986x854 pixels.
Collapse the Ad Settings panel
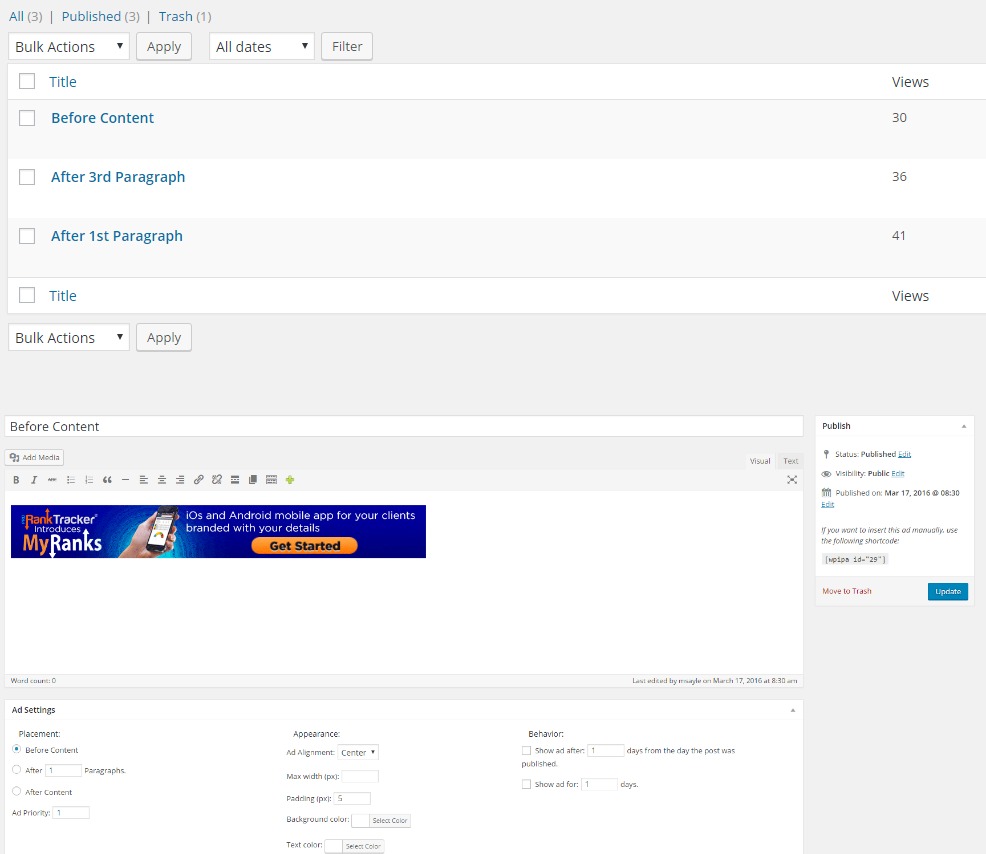click(792, 710)
